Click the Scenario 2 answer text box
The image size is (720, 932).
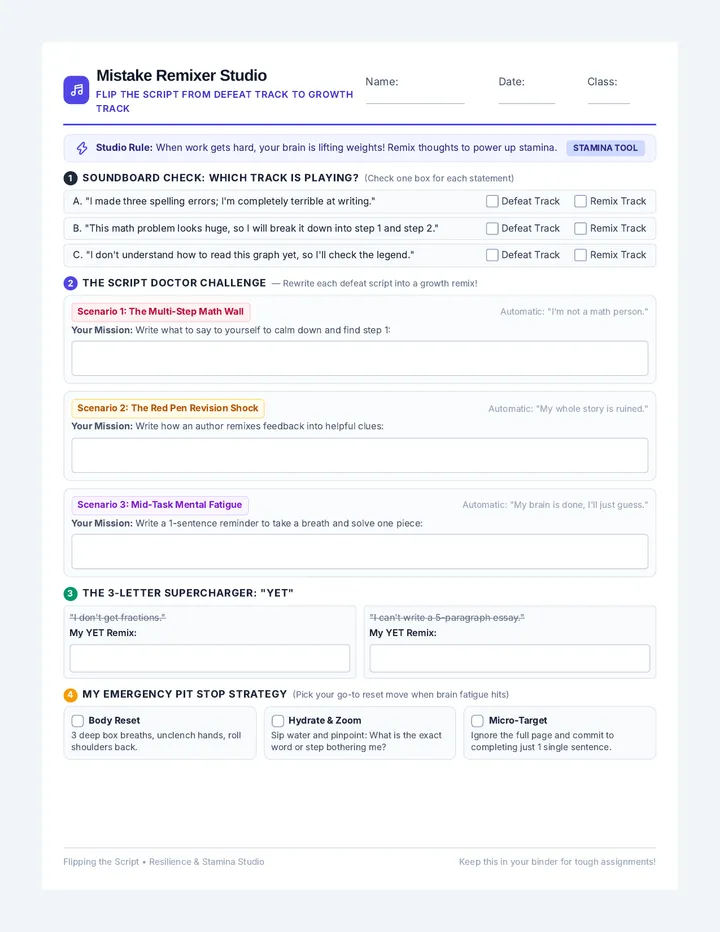pyautogui.click(x=360, y=455)
